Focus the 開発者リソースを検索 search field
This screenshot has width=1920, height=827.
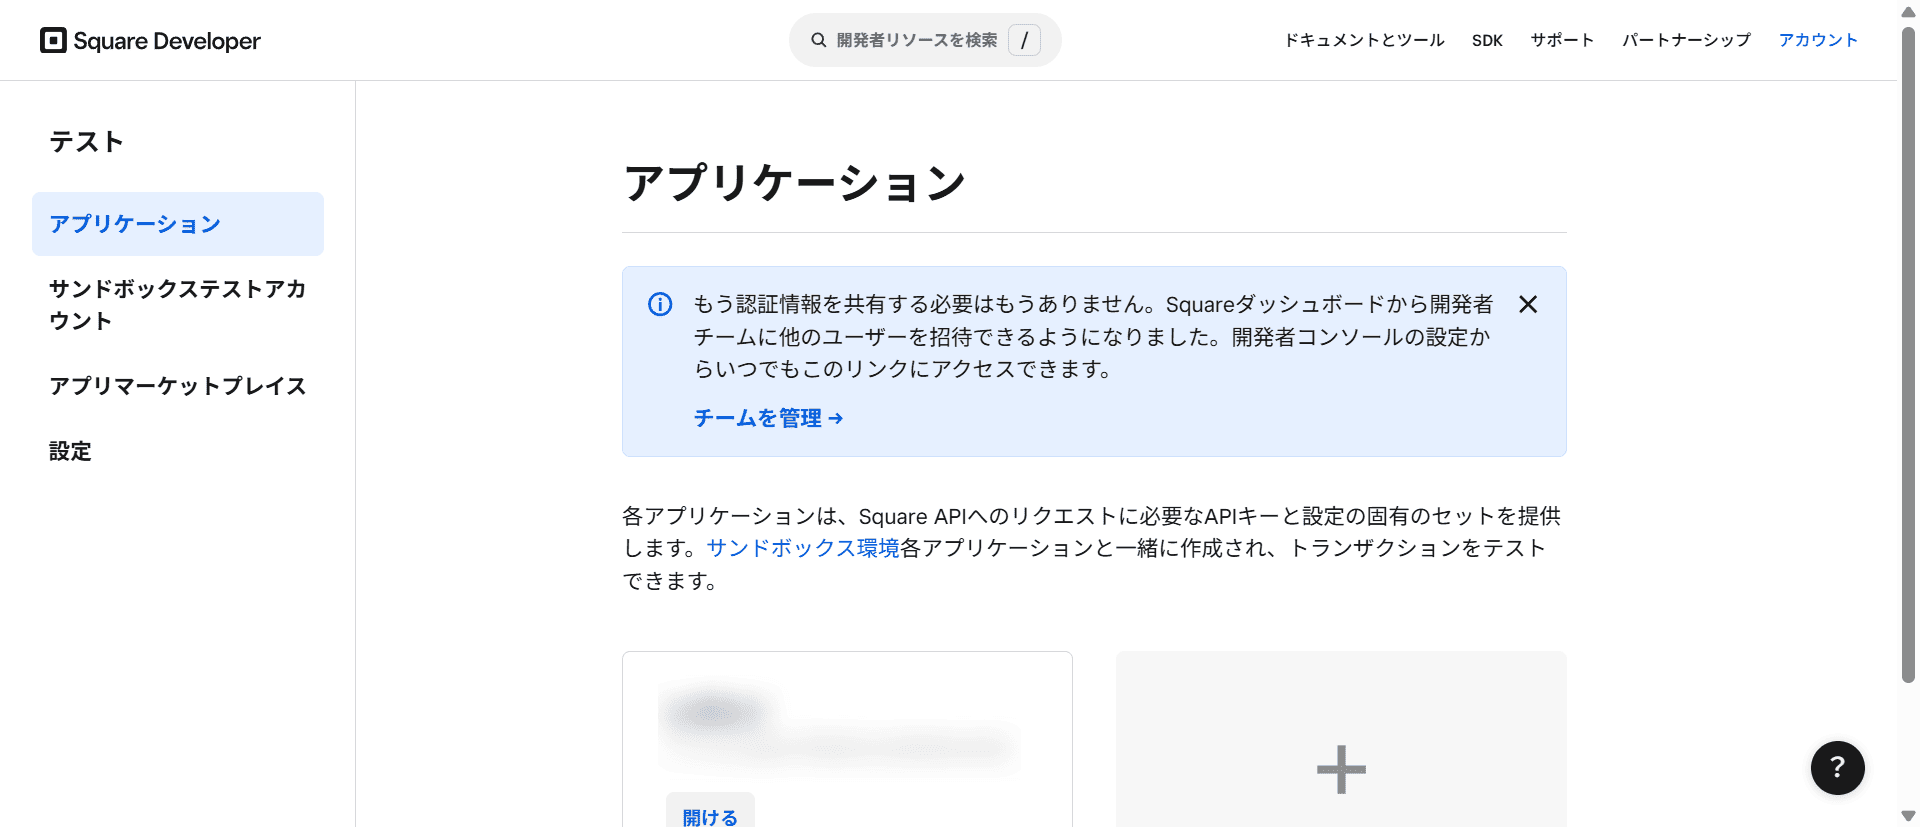point(925,40)
